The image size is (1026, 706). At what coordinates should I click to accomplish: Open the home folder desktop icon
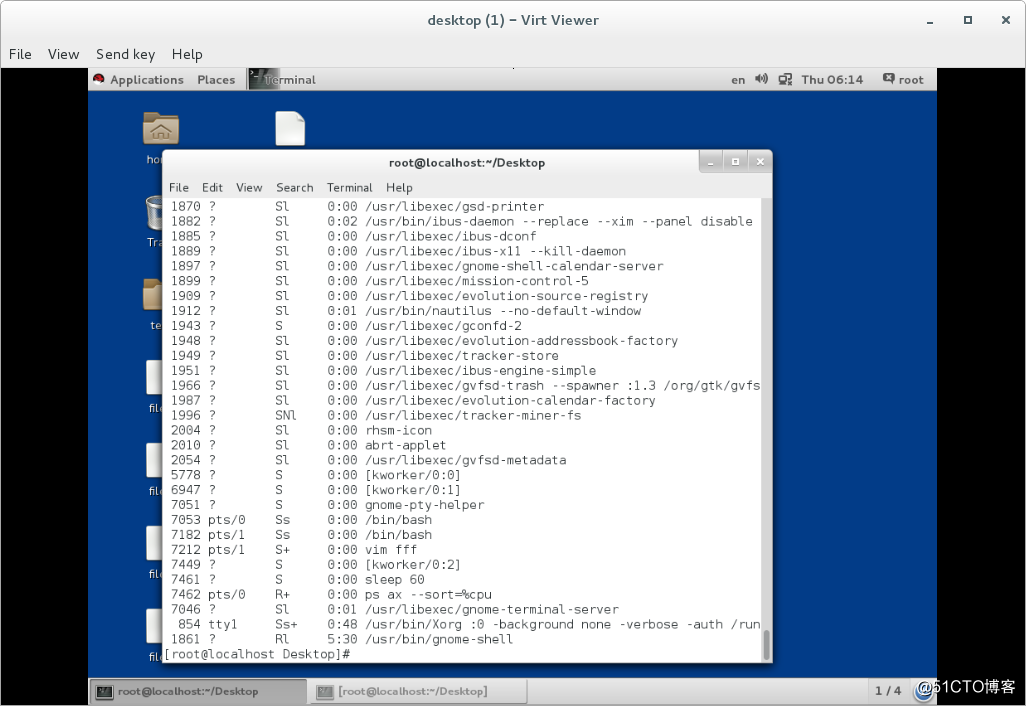160,128
